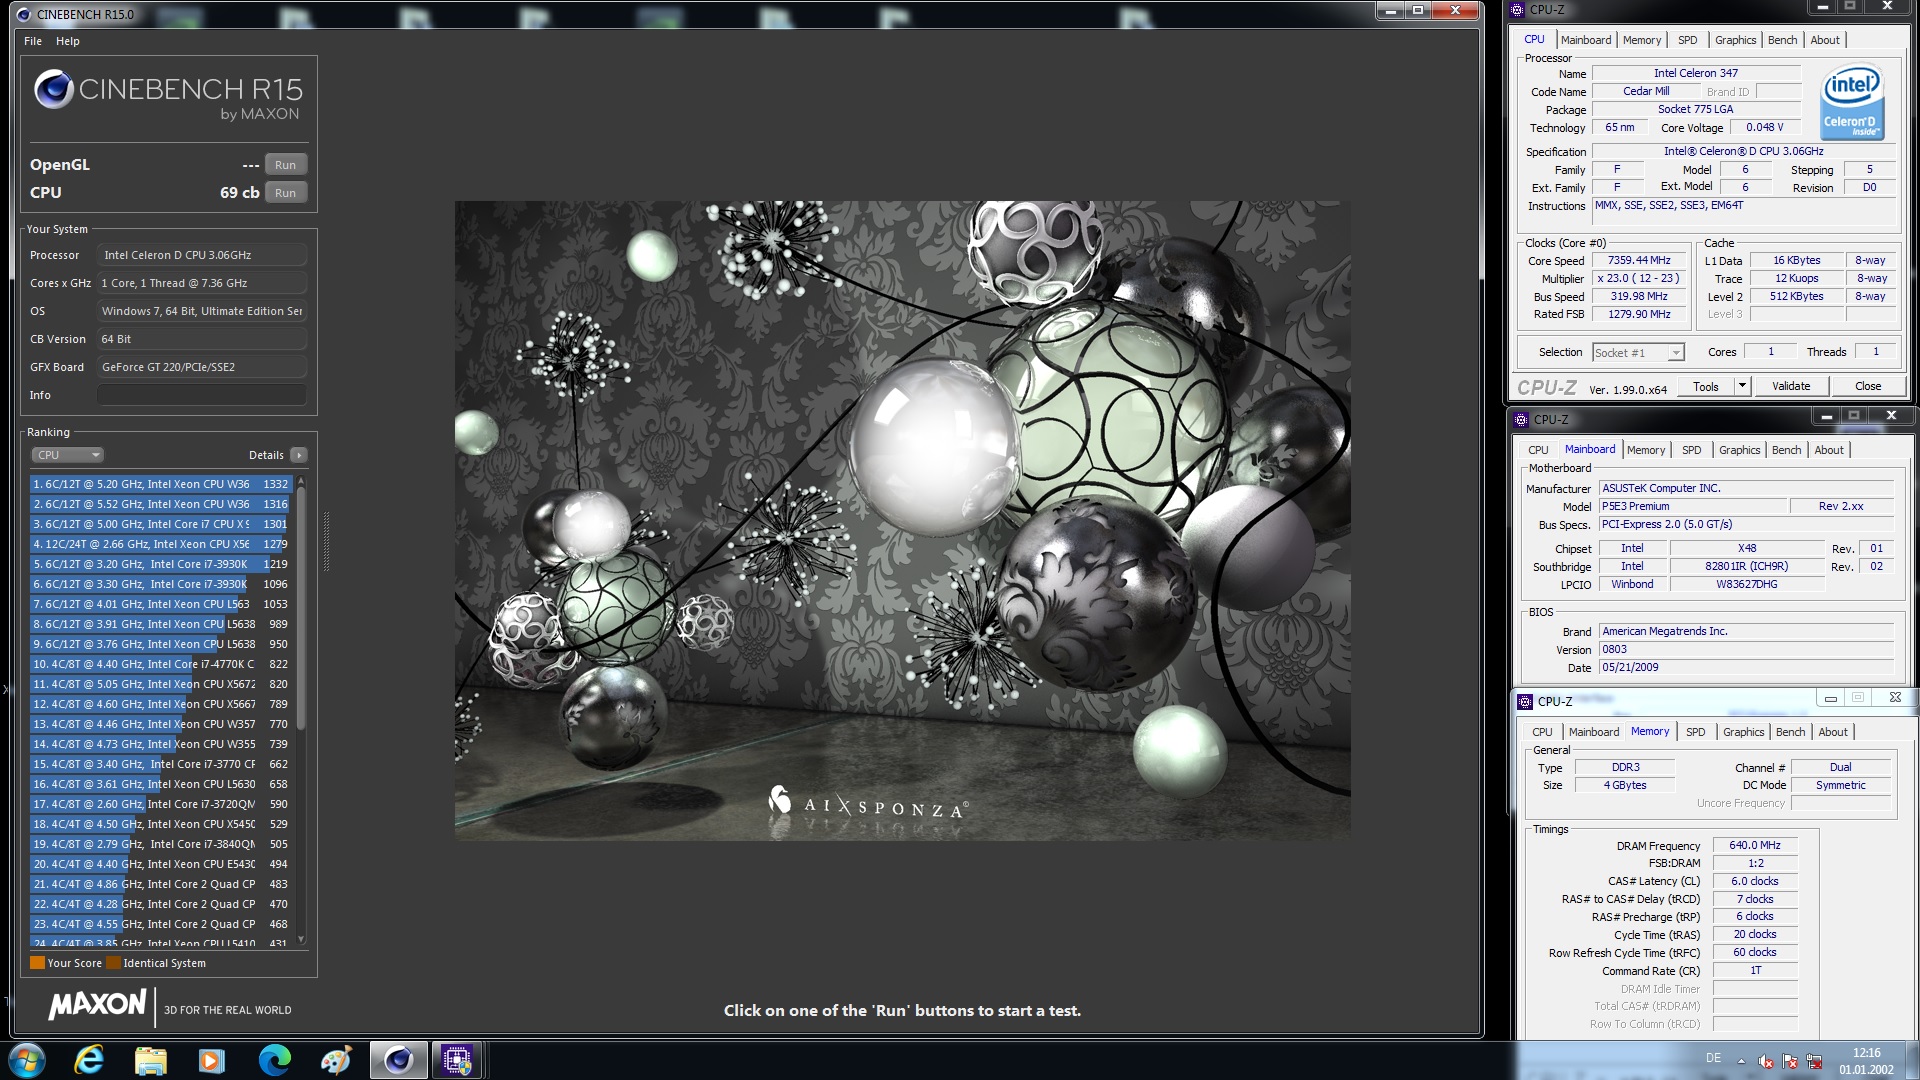
Task: Open the Action Center flag tray icon
Action: 1790,1061
